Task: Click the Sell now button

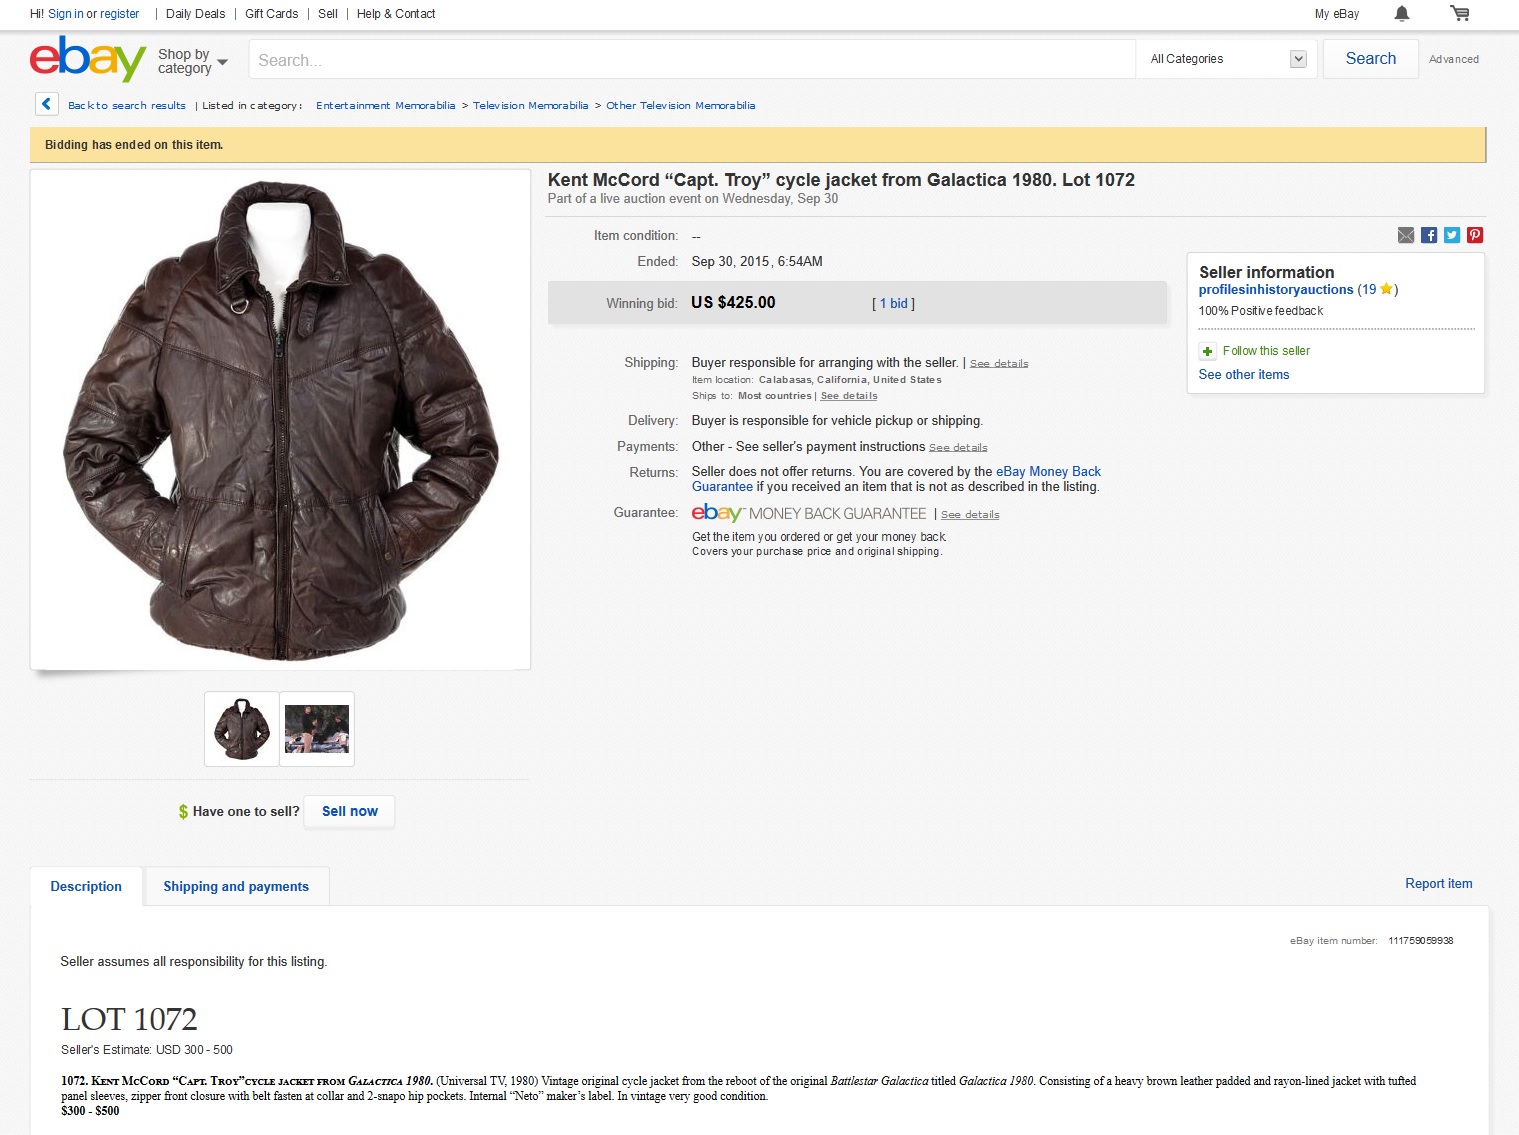Action: [x=350, y=812]
